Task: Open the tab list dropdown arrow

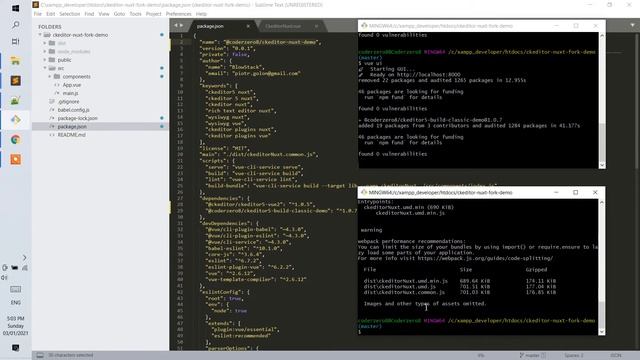Action: (x=632, y=25)
